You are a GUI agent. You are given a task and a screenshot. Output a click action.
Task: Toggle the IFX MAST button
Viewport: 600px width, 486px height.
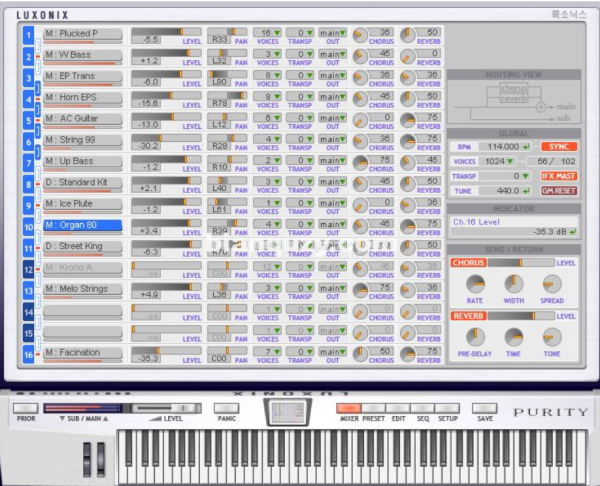[560, 175]
